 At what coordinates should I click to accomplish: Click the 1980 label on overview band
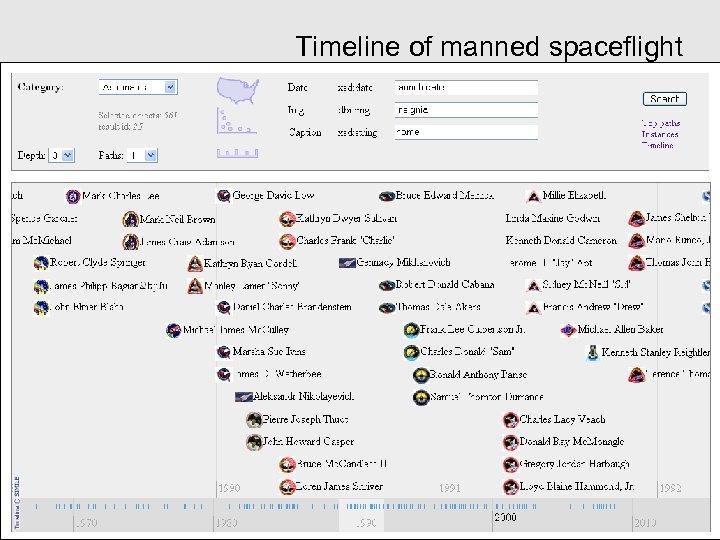click(x=226, y=523)
